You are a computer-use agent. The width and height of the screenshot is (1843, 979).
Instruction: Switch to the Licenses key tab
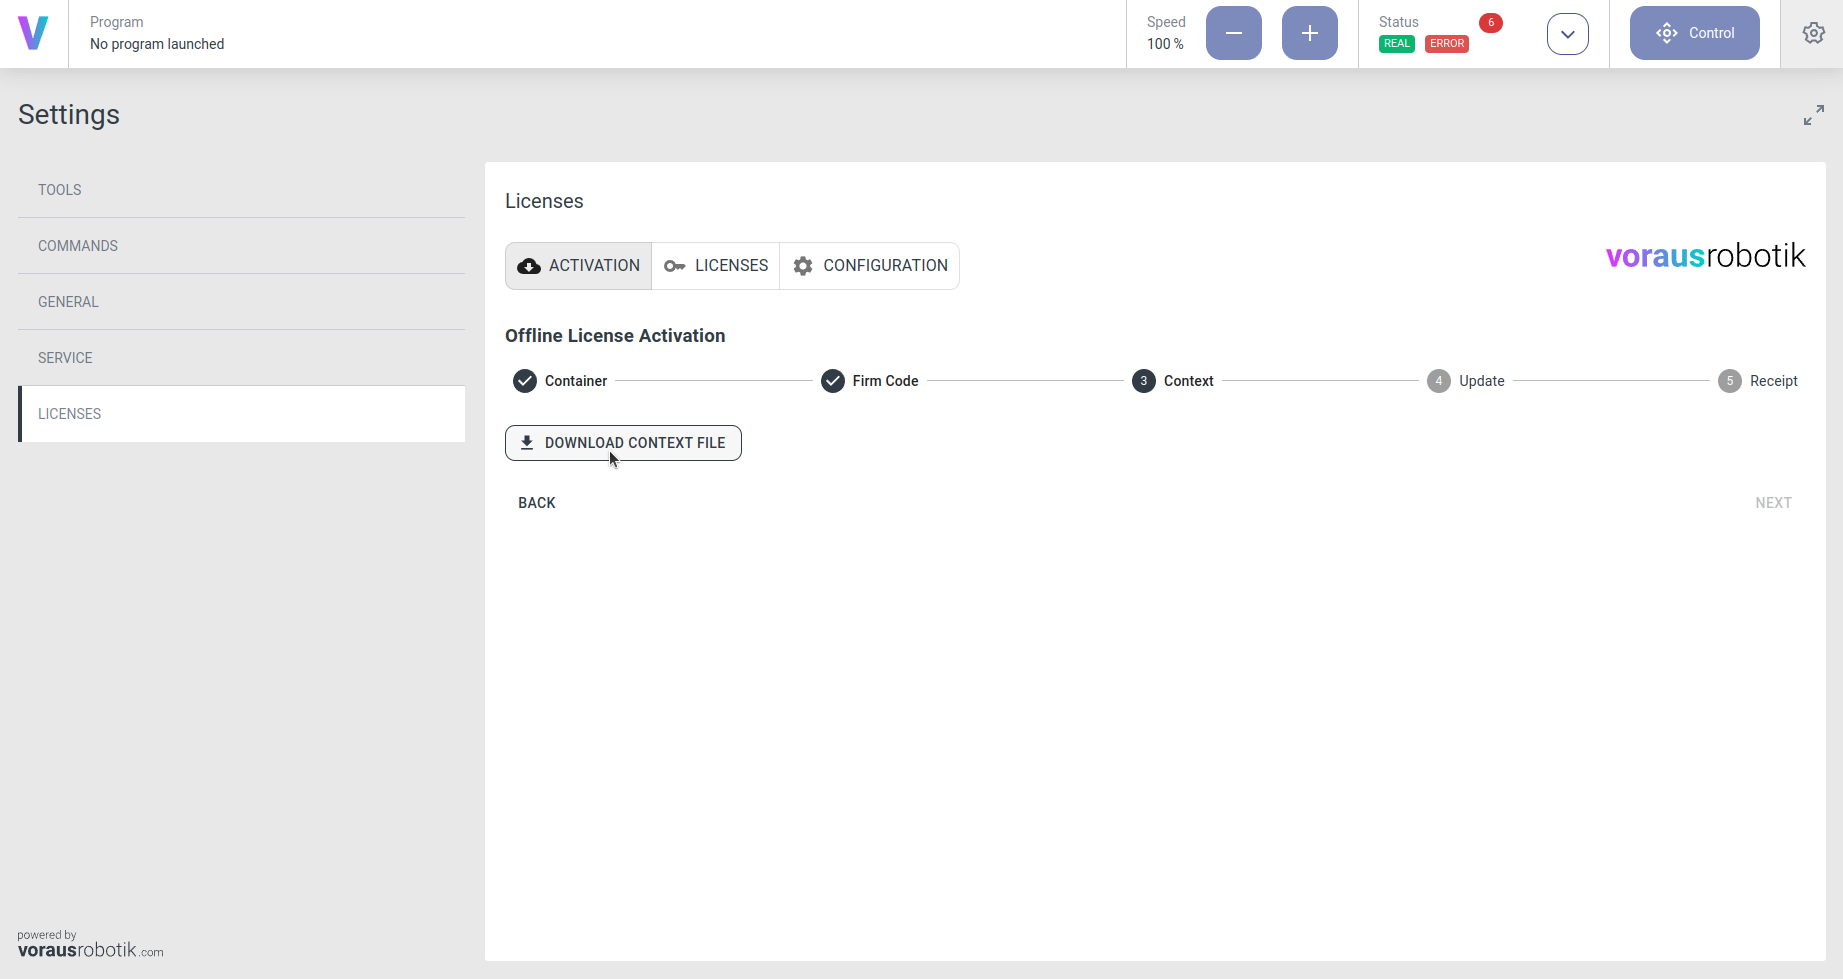pos(716,266)
